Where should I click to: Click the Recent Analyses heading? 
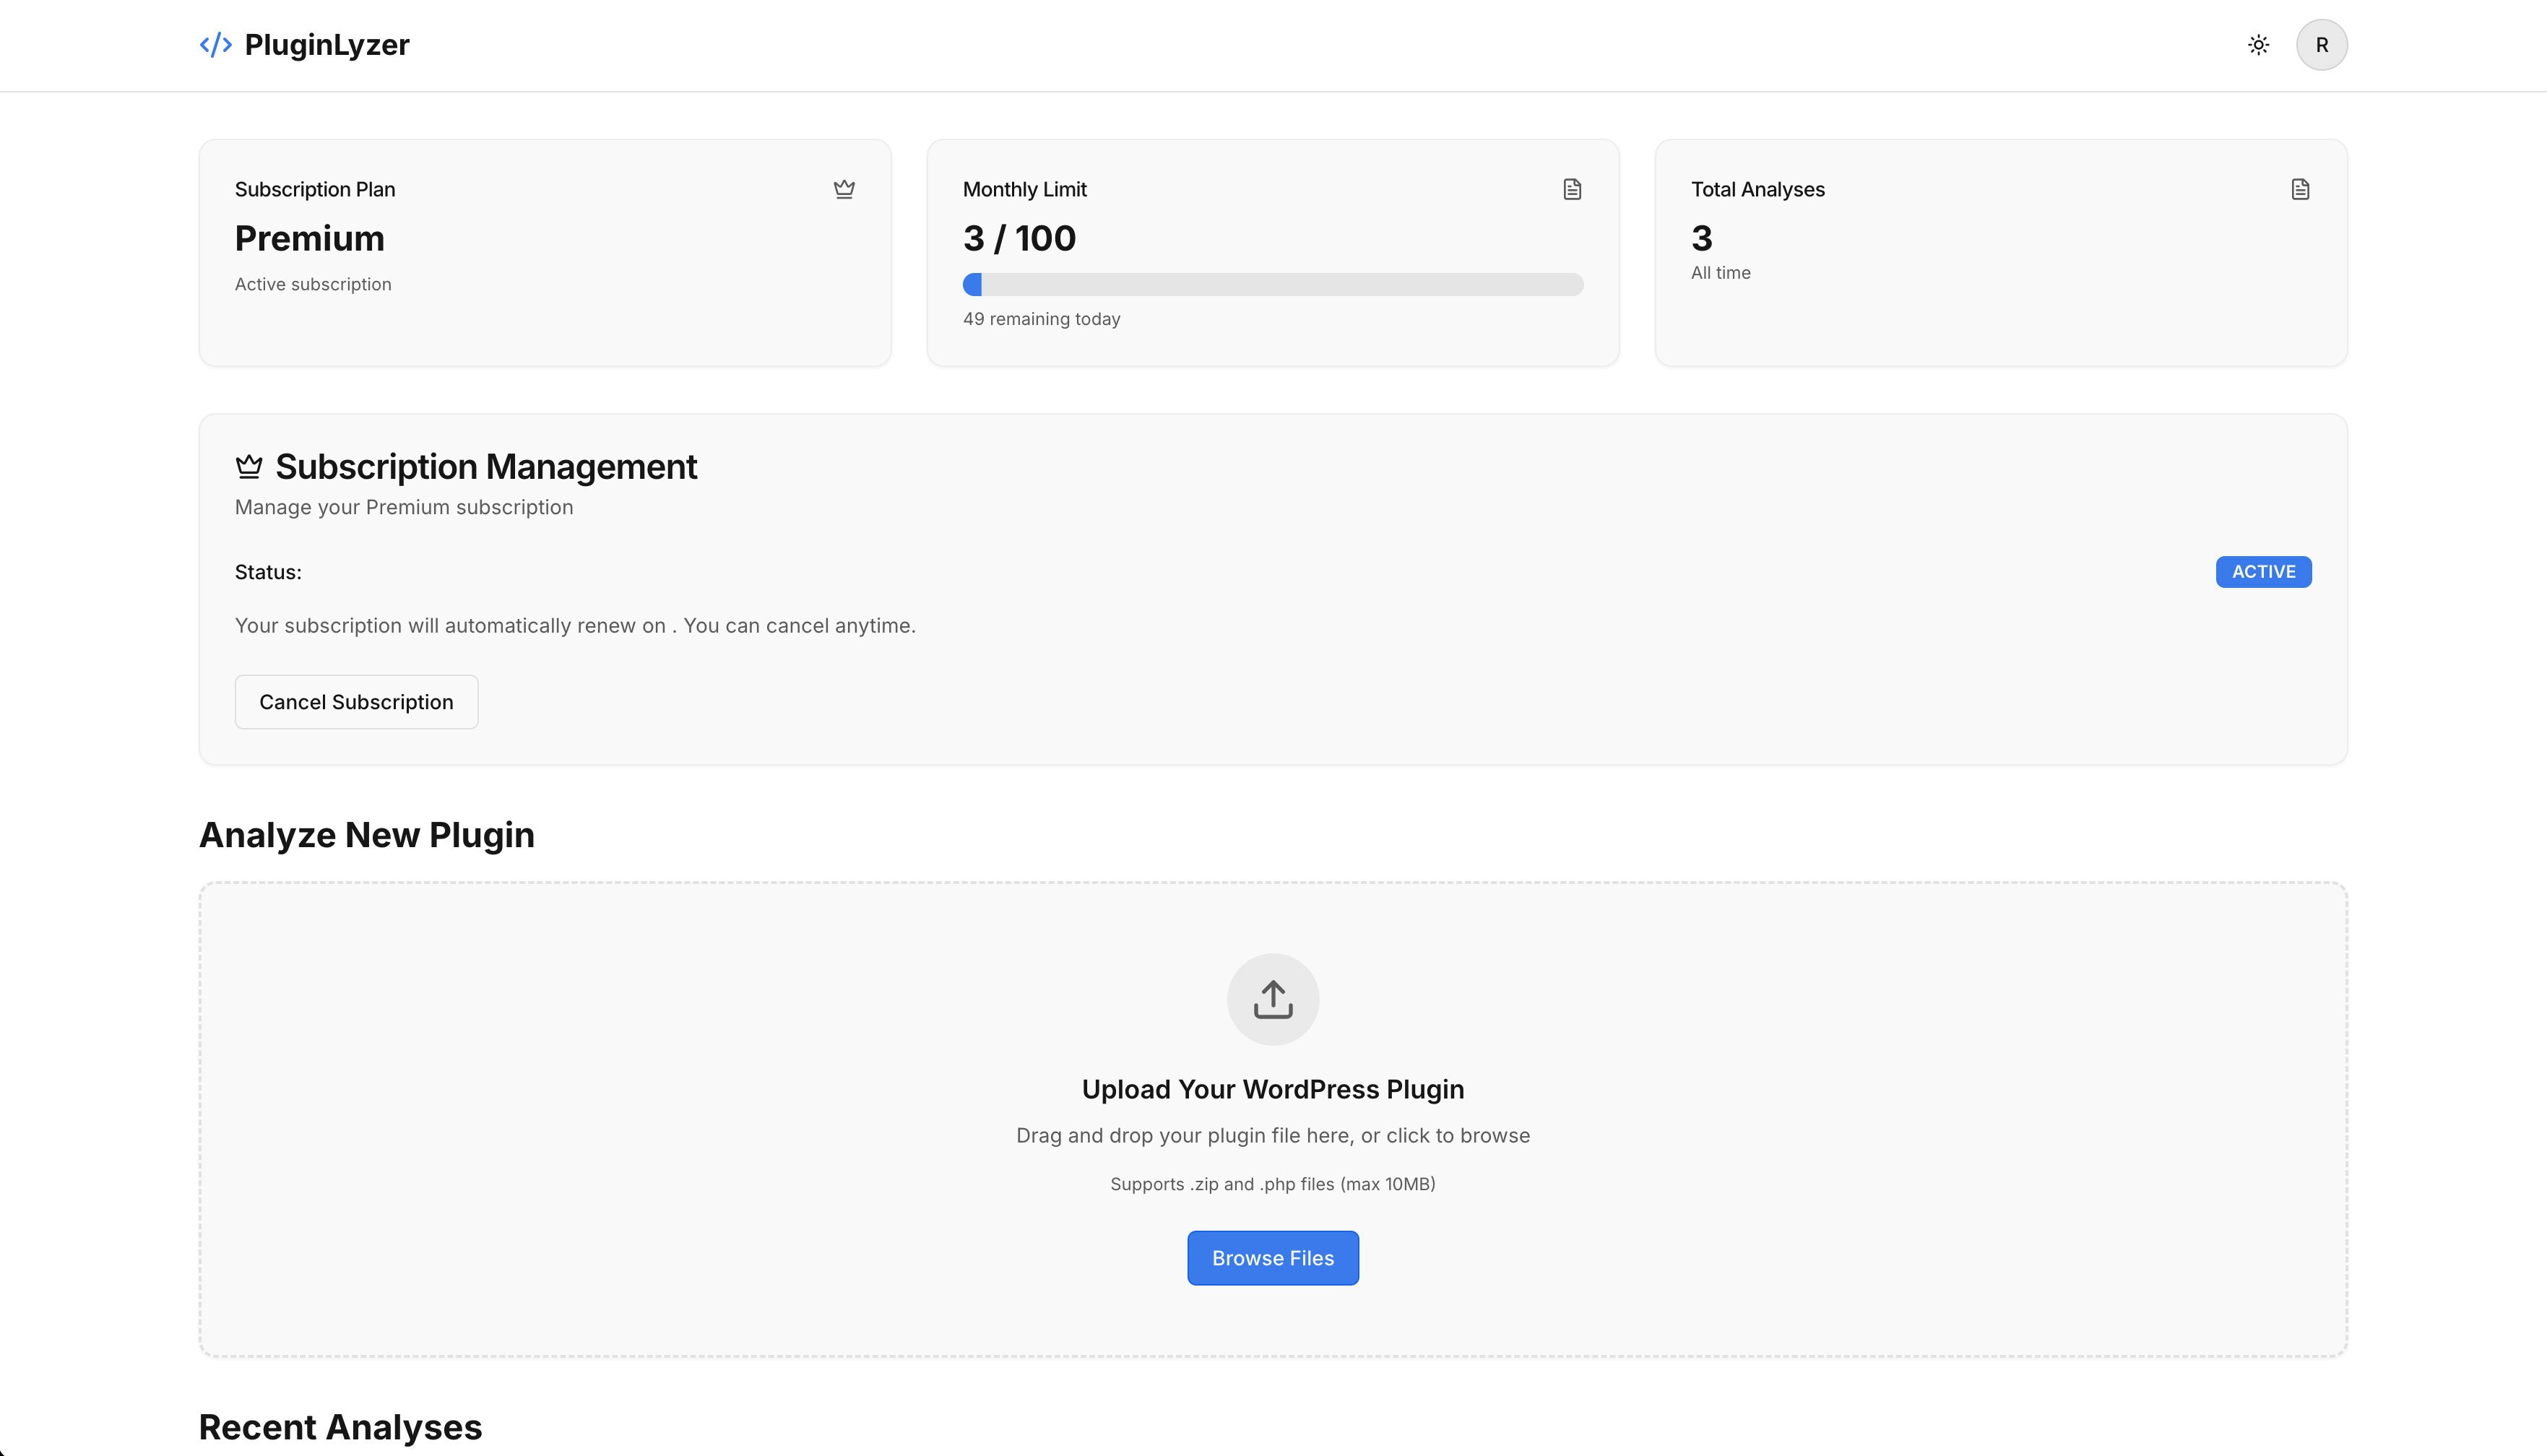[x=340, y=1427]
